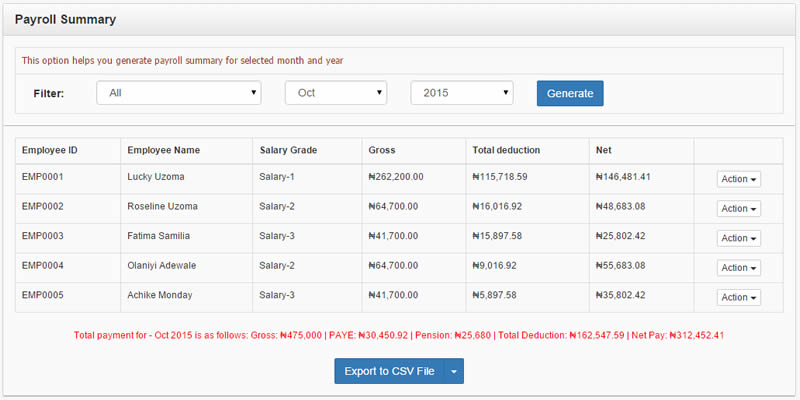This screenshot has width=800, height=400.
Task: Open Action menu for Achike Monday
Action: coord(738,297)
